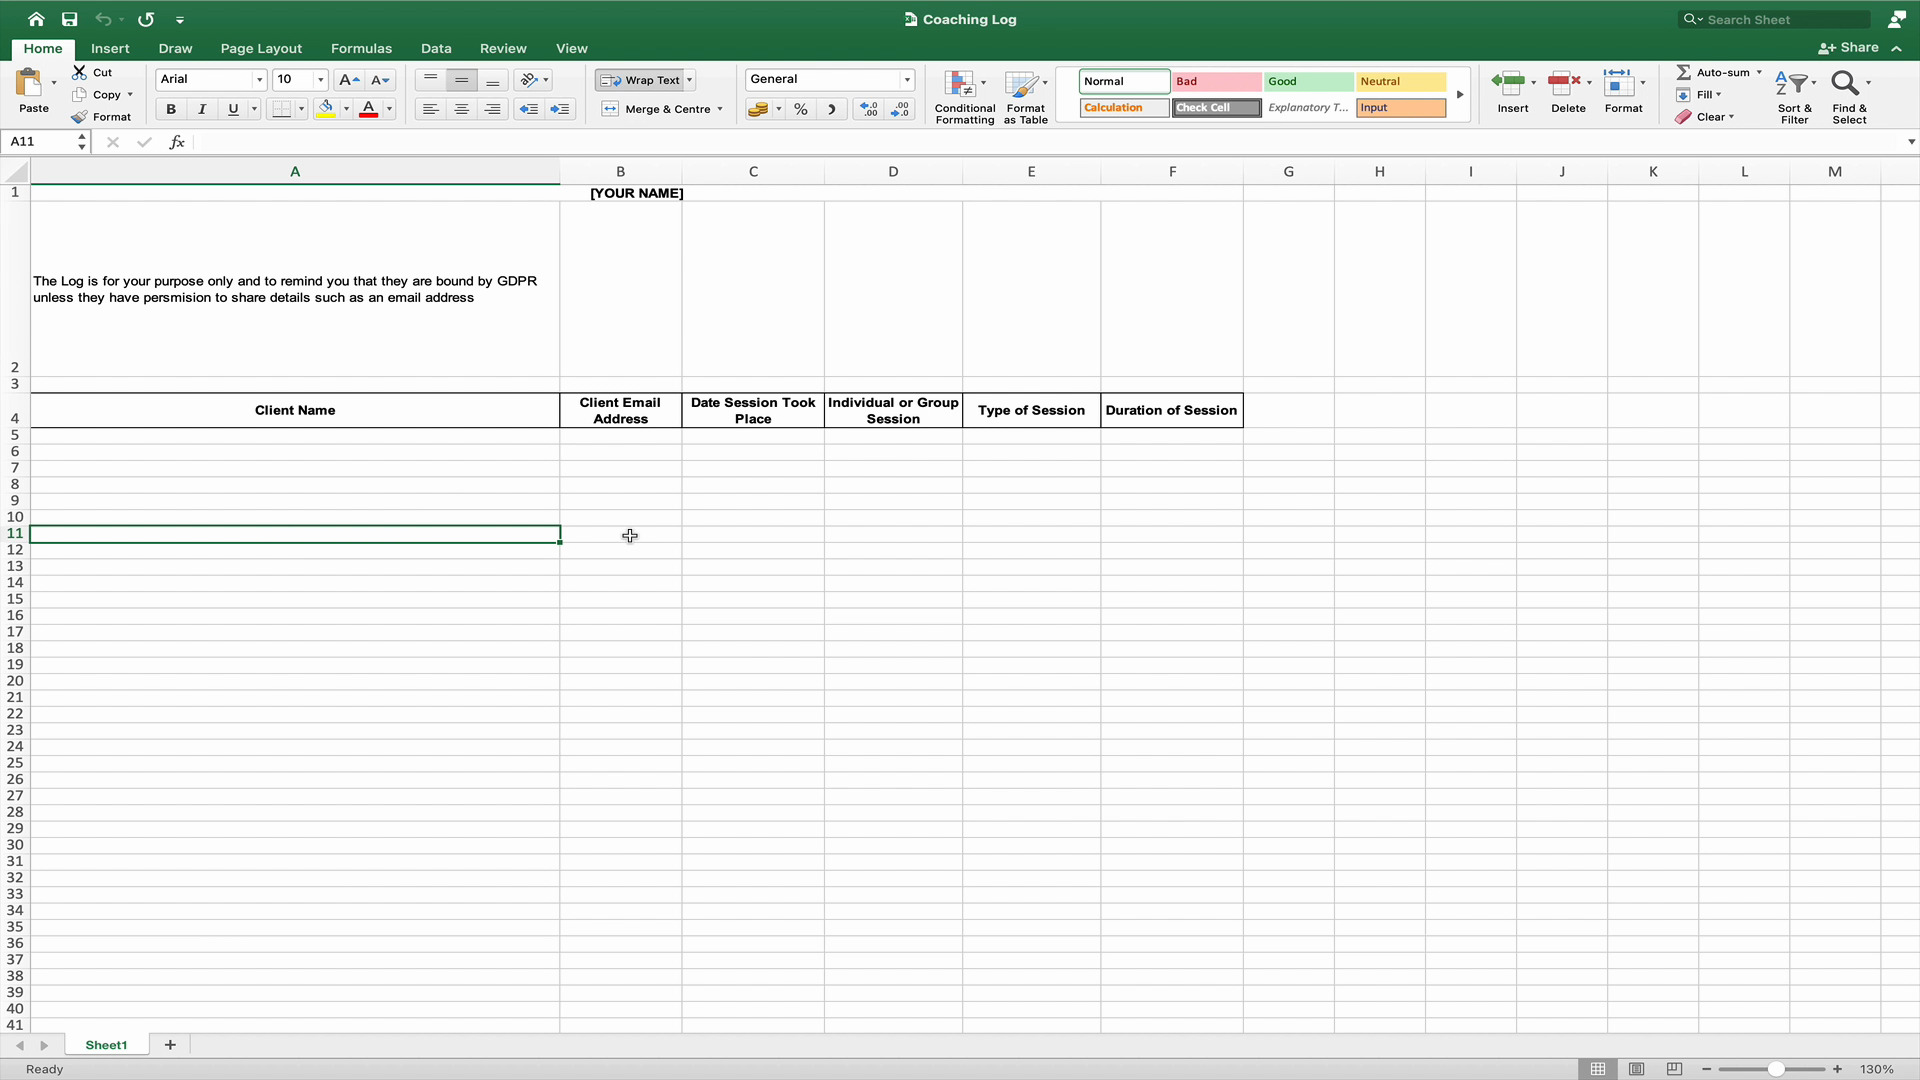Switch to Page Layout view in status bar
Image resolution: width=1920 pixels, height=1080 pixels.
tap(1636, 1069)
